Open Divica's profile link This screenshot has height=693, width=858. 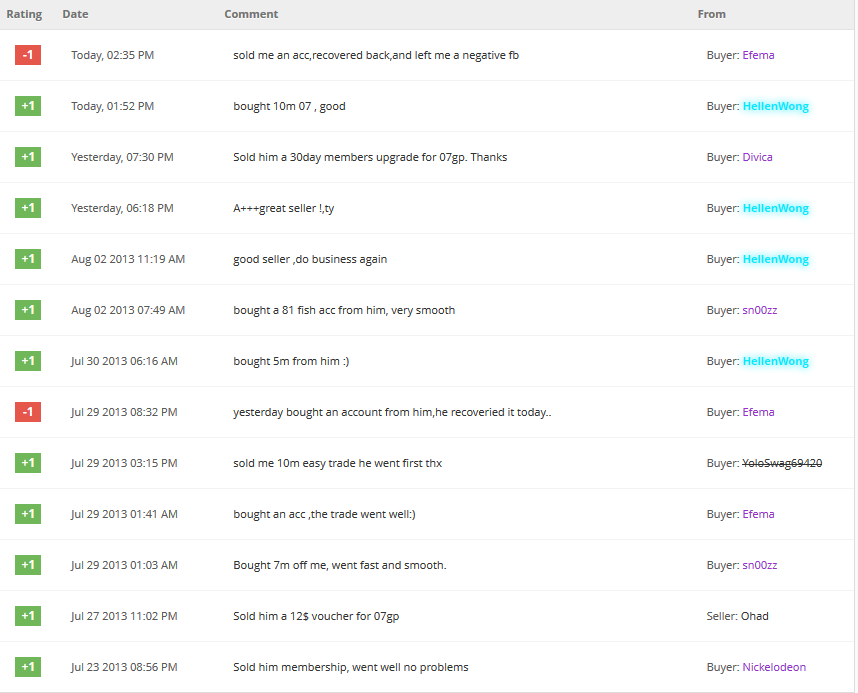(757, 157)
